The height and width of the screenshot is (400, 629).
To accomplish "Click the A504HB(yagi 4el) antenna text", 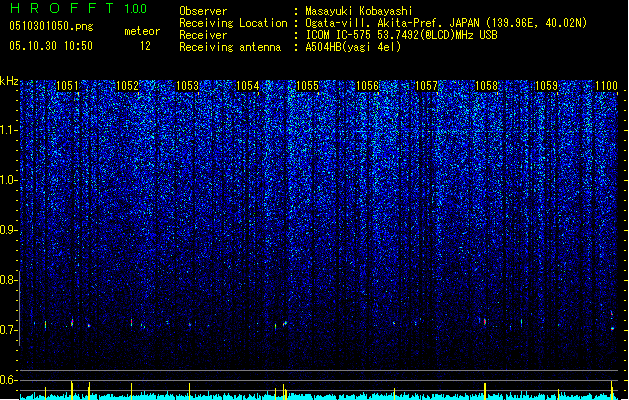I will (353, 47).
